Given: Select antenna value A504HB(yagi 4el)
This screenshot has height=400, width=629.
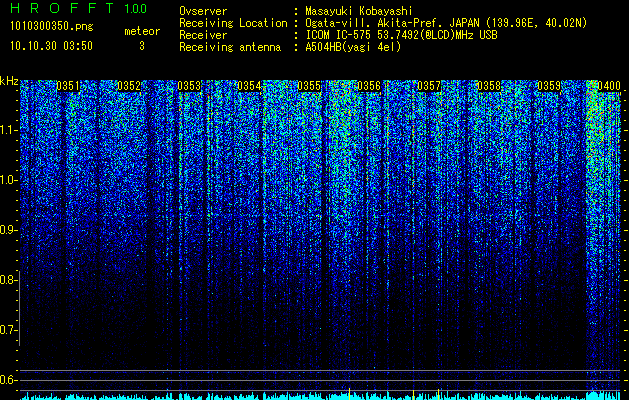Looking at the screenshot, I should coord(353,47).
